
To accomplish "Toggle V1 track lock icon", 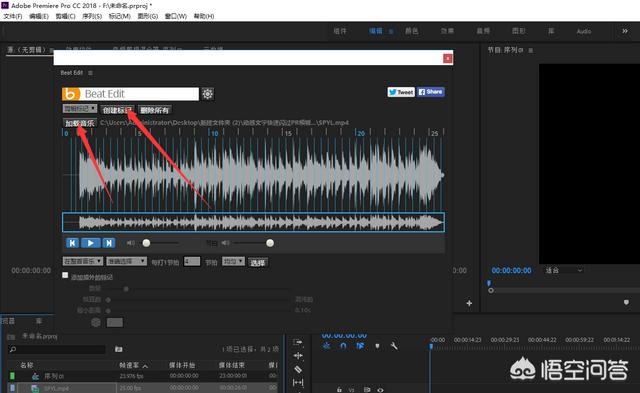I will coord(339,390).
